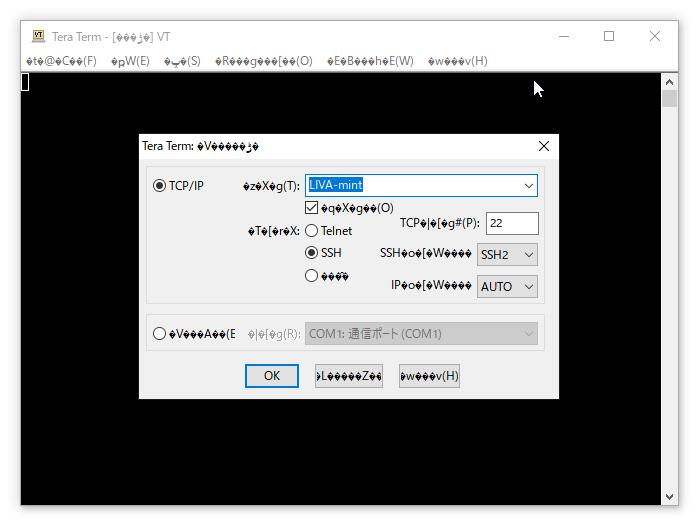Expand the host dropdown showing LIVA-mint
Image resolution: width=699 pixels, height=526 pixels.
(x=529, y=185)
